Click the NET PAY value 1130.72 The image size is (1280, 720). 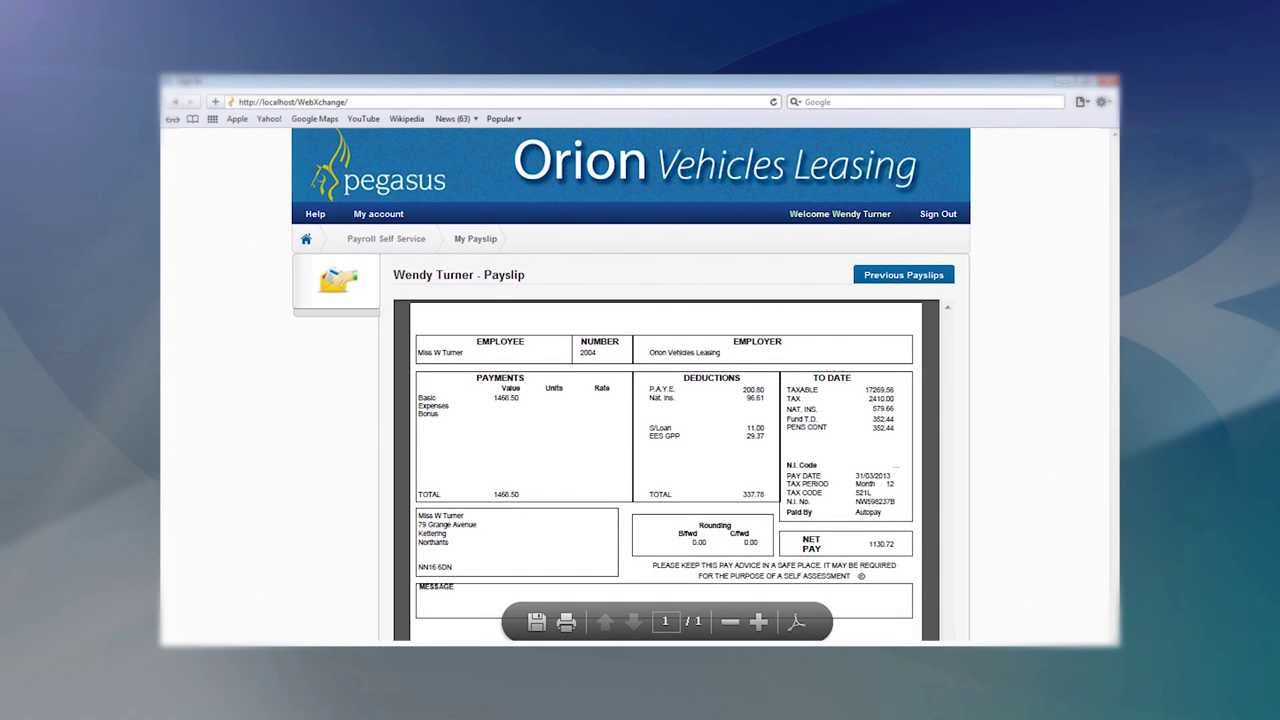pos(881,544)
